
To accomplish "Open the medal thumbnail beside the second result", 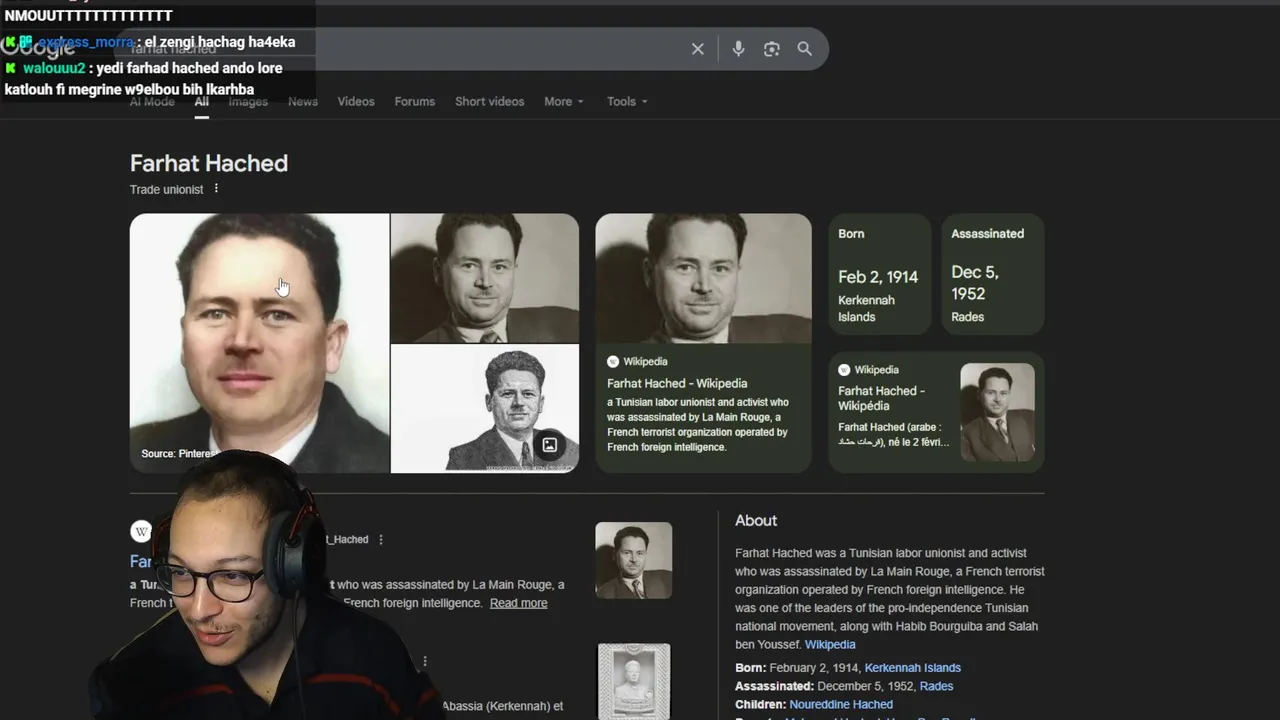I will tap(634, 682).
